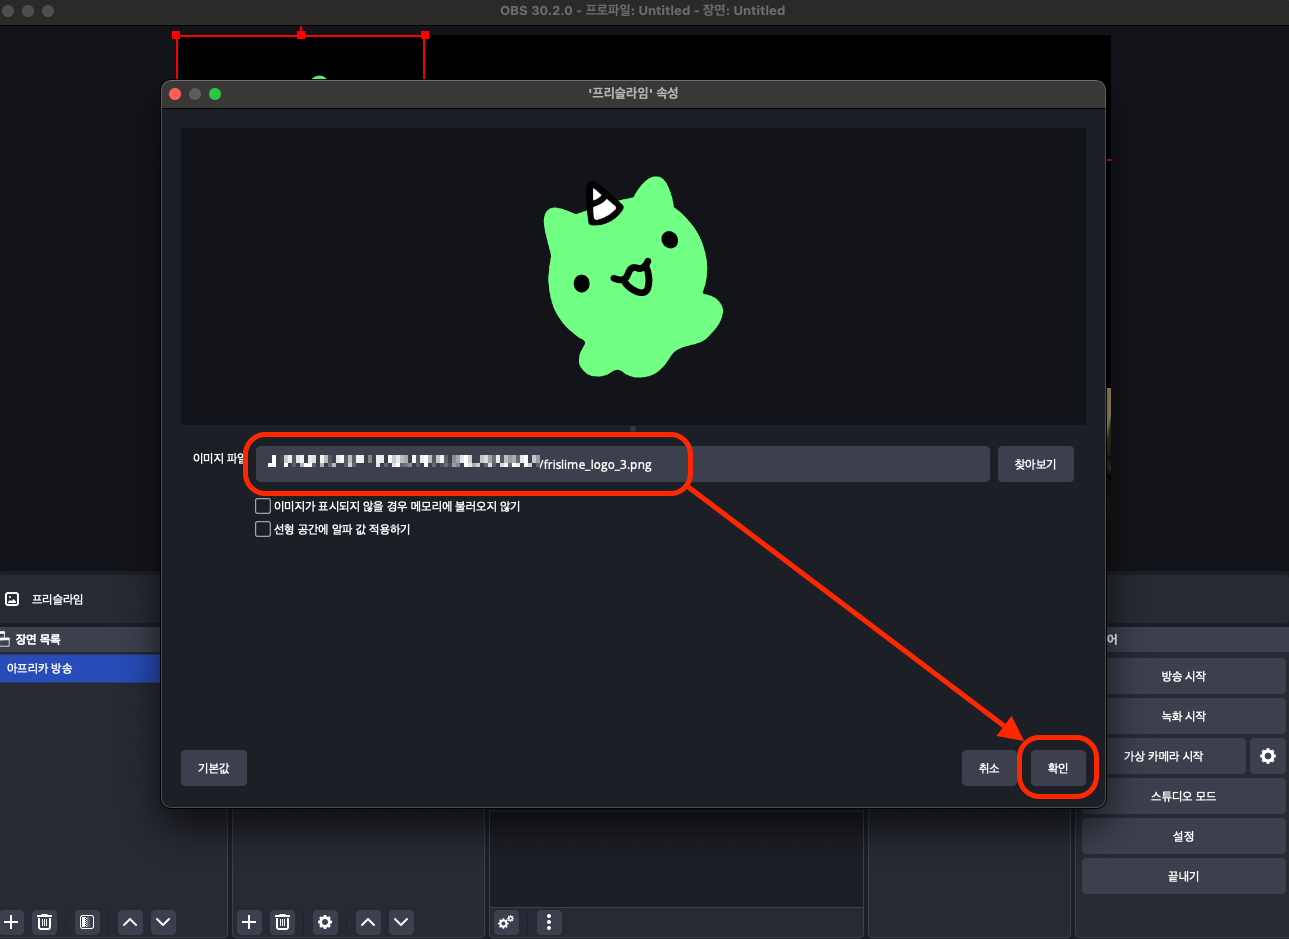Click 가상 카메라 시작 button

point(1164,756)
